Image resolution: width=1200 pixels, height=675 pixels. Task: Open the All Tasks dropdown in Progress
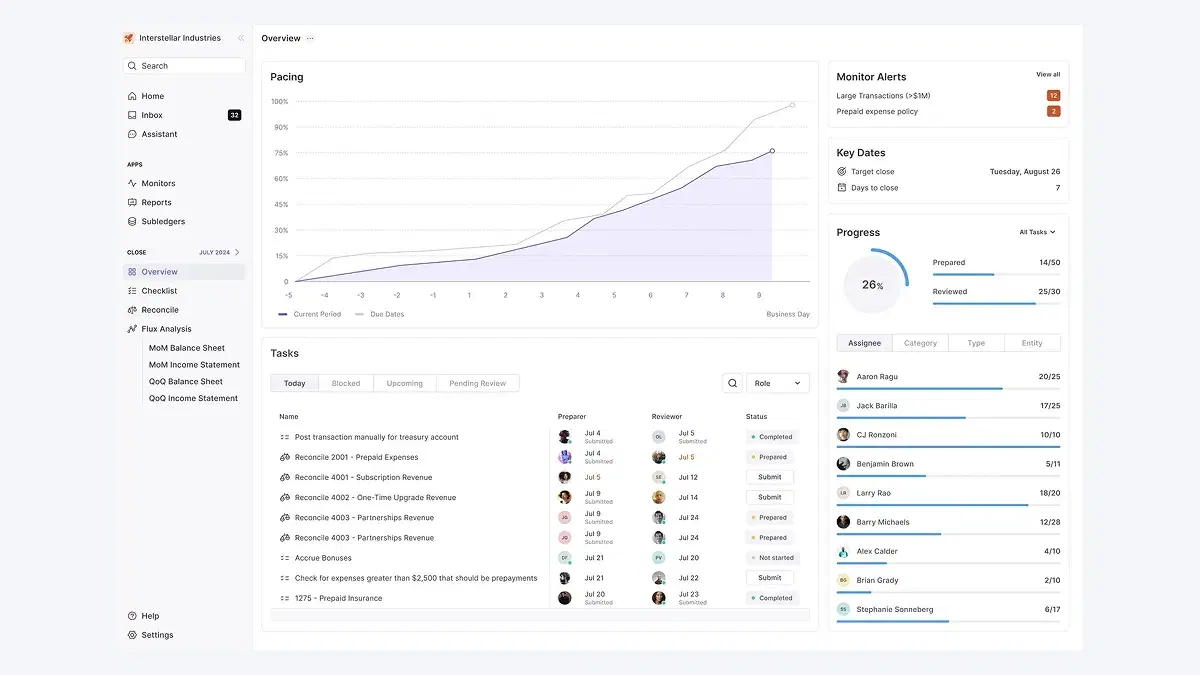pos(1037,232)
